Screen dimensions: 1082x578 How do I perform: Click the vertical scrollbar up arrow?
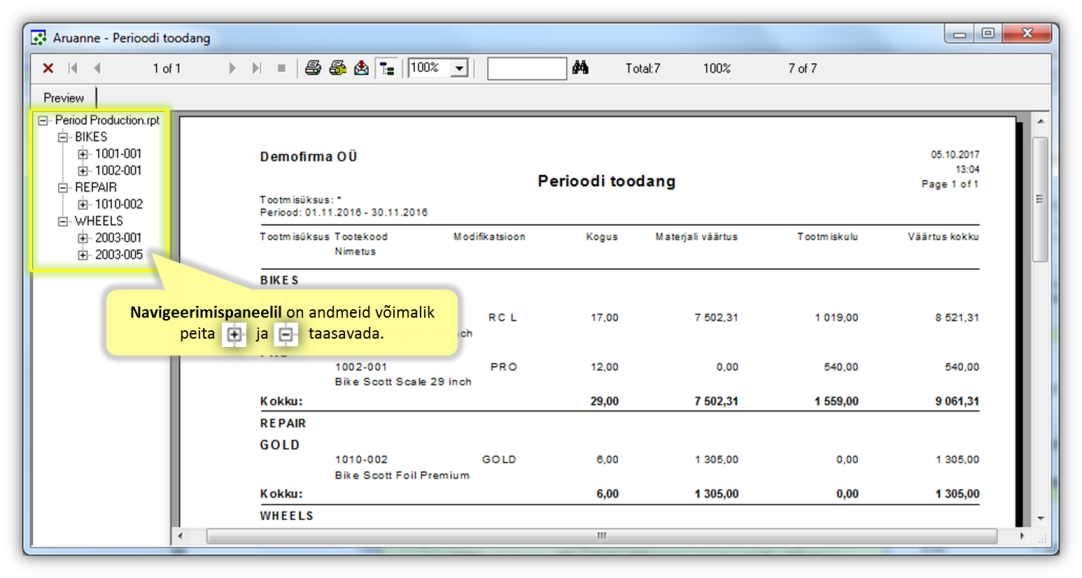(1040, 121)
